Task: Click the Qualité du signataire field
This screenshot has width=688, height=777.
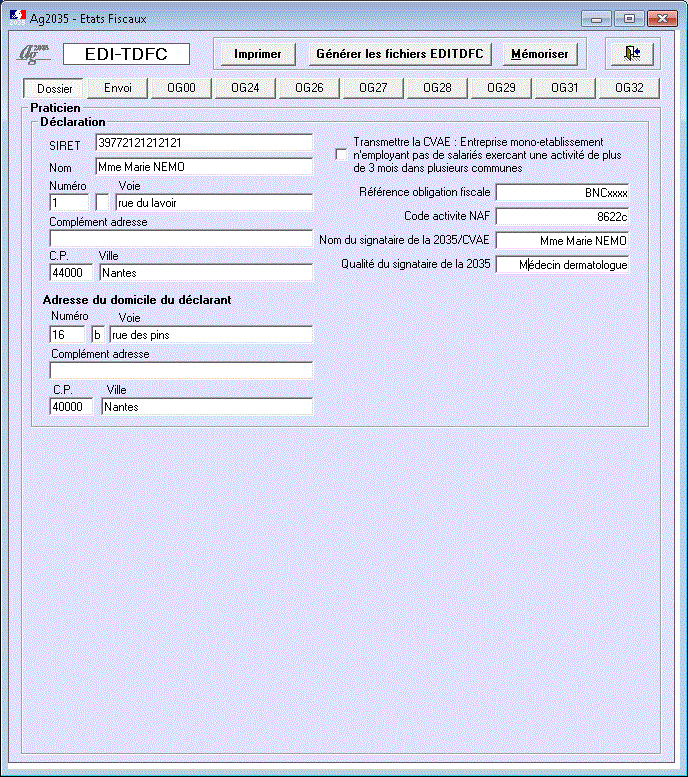Action: click(x=563, y=265)
